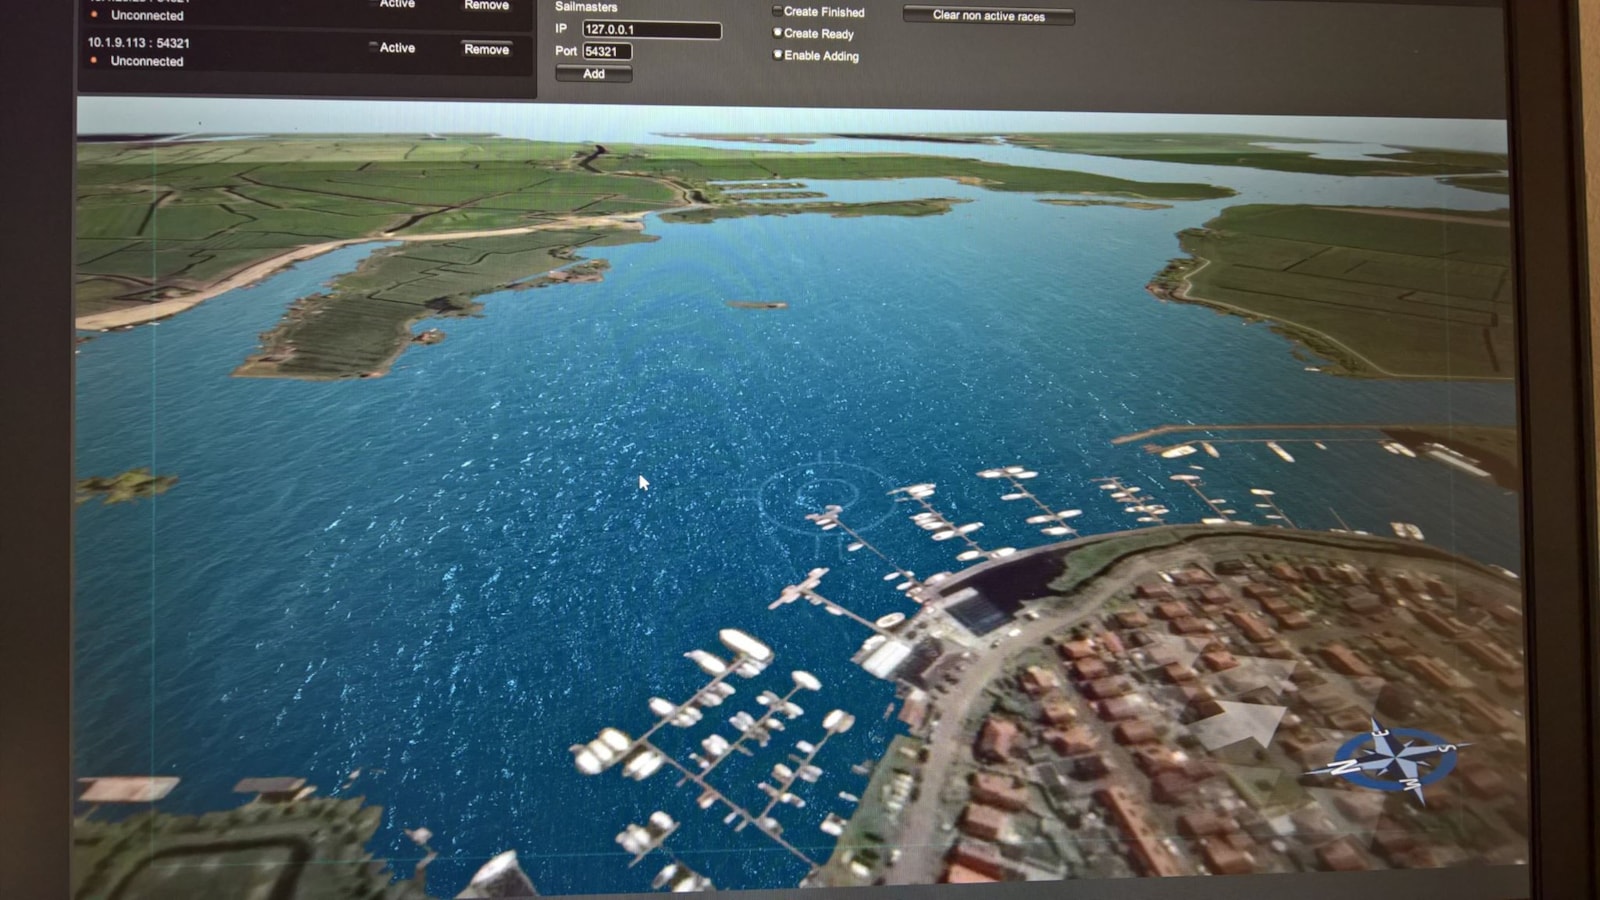The height and width of the screenshot is (900, 1600).
Task: Enable the Create Finished option
Action: click(777, 11)
